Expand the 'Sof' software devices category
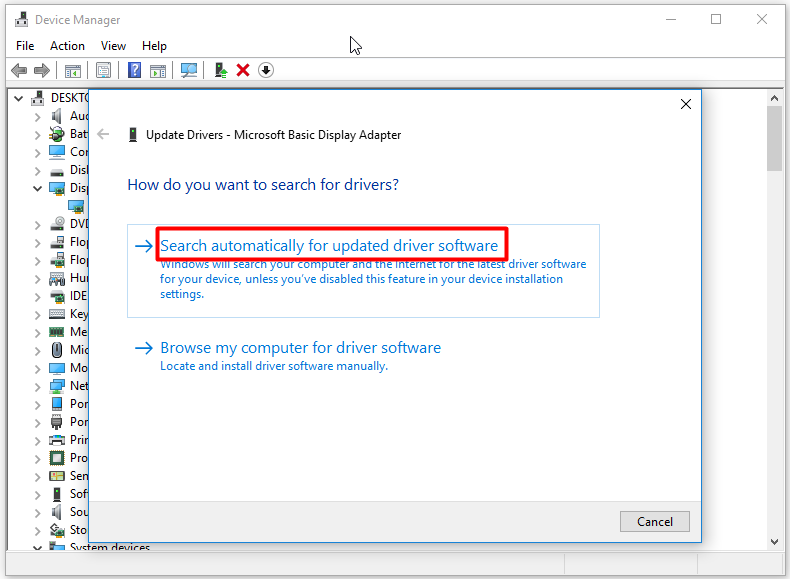790x579 pixels. point(37,495)
